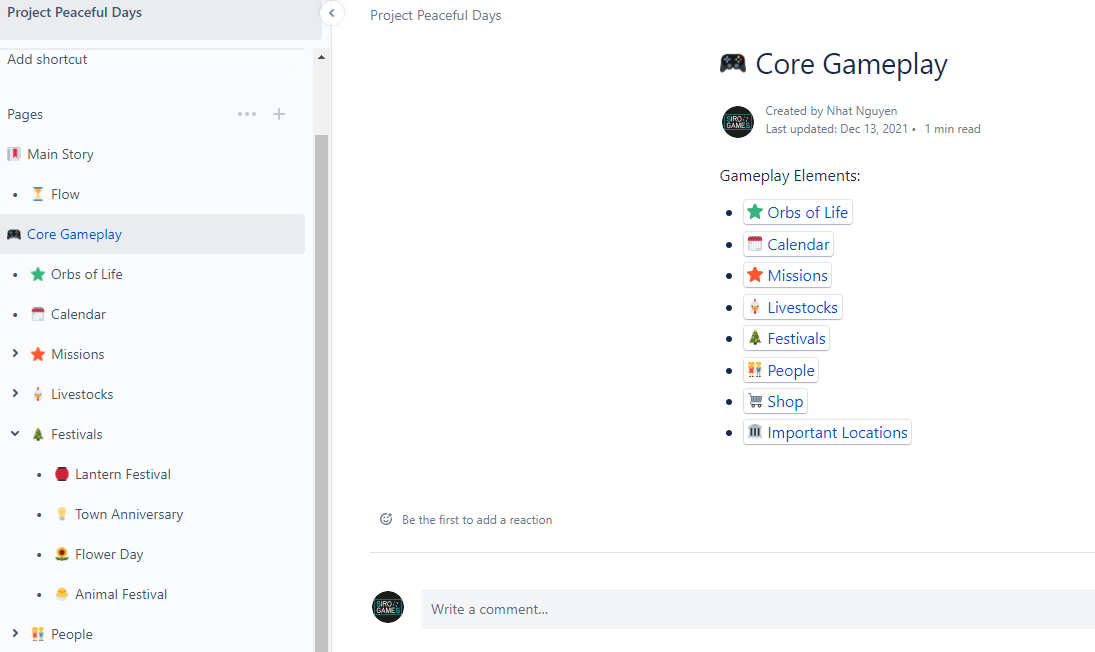Image resolution: width=1095 pixels, height=652 pixels.
Task: Click the building icon beside Important Locations
Action: (x=755, y=432)
